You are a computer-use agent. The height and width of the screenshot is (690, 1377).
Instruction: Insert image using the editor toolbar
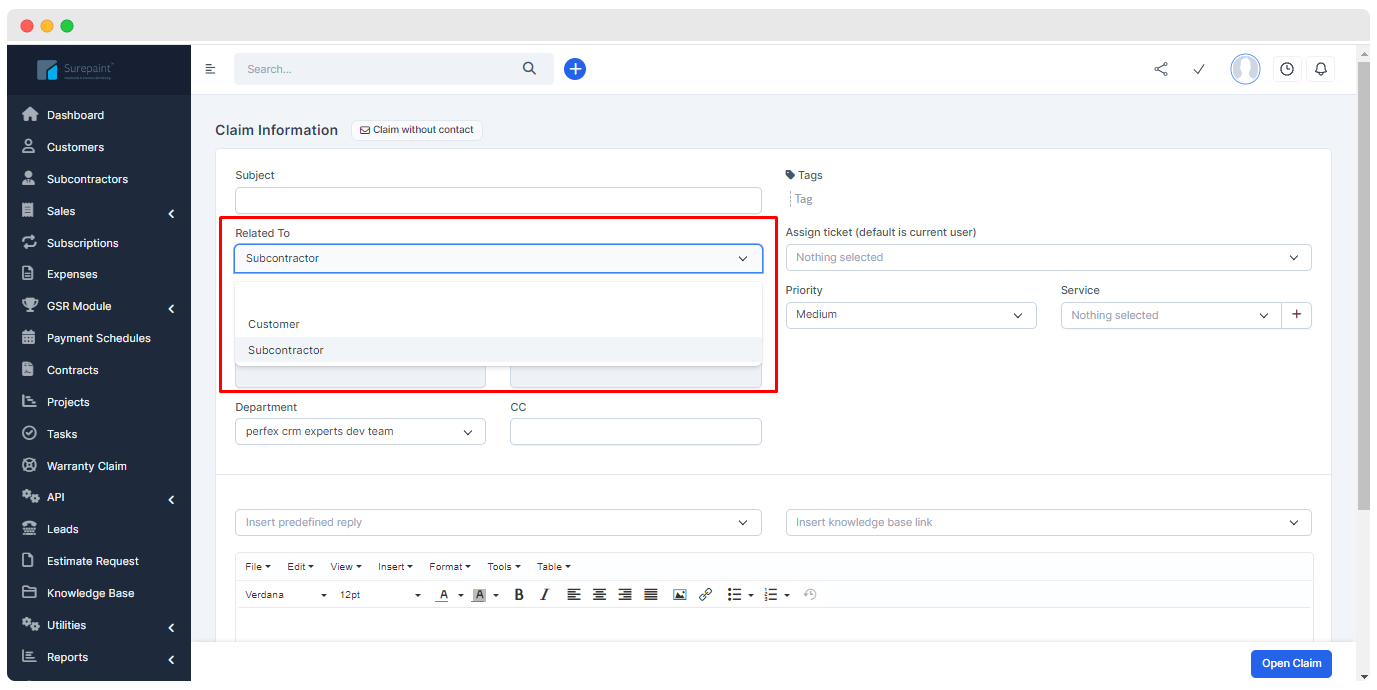click(680, 594)
